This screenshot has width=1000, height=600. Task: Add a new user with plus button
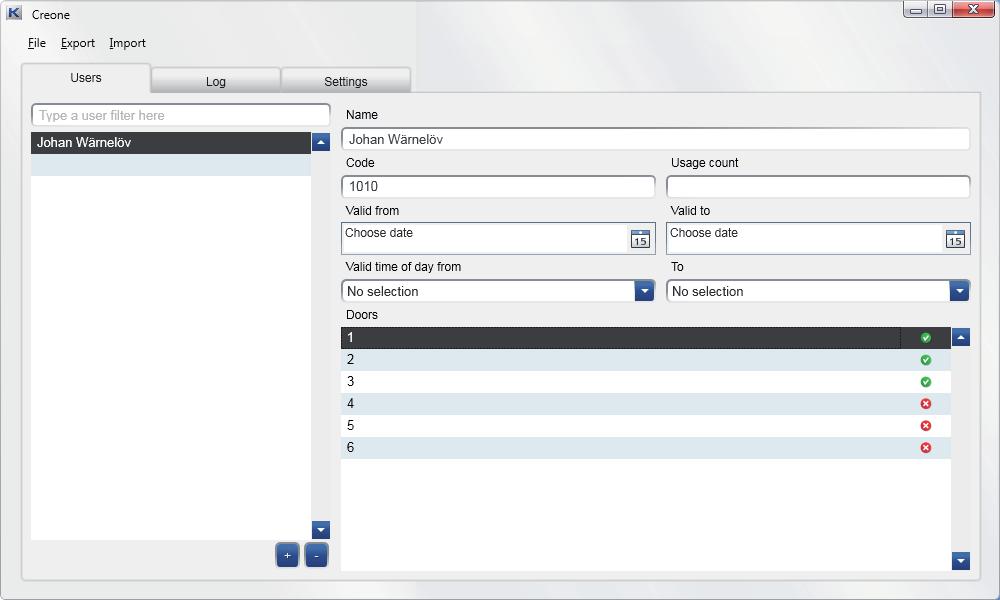(288, 555)
